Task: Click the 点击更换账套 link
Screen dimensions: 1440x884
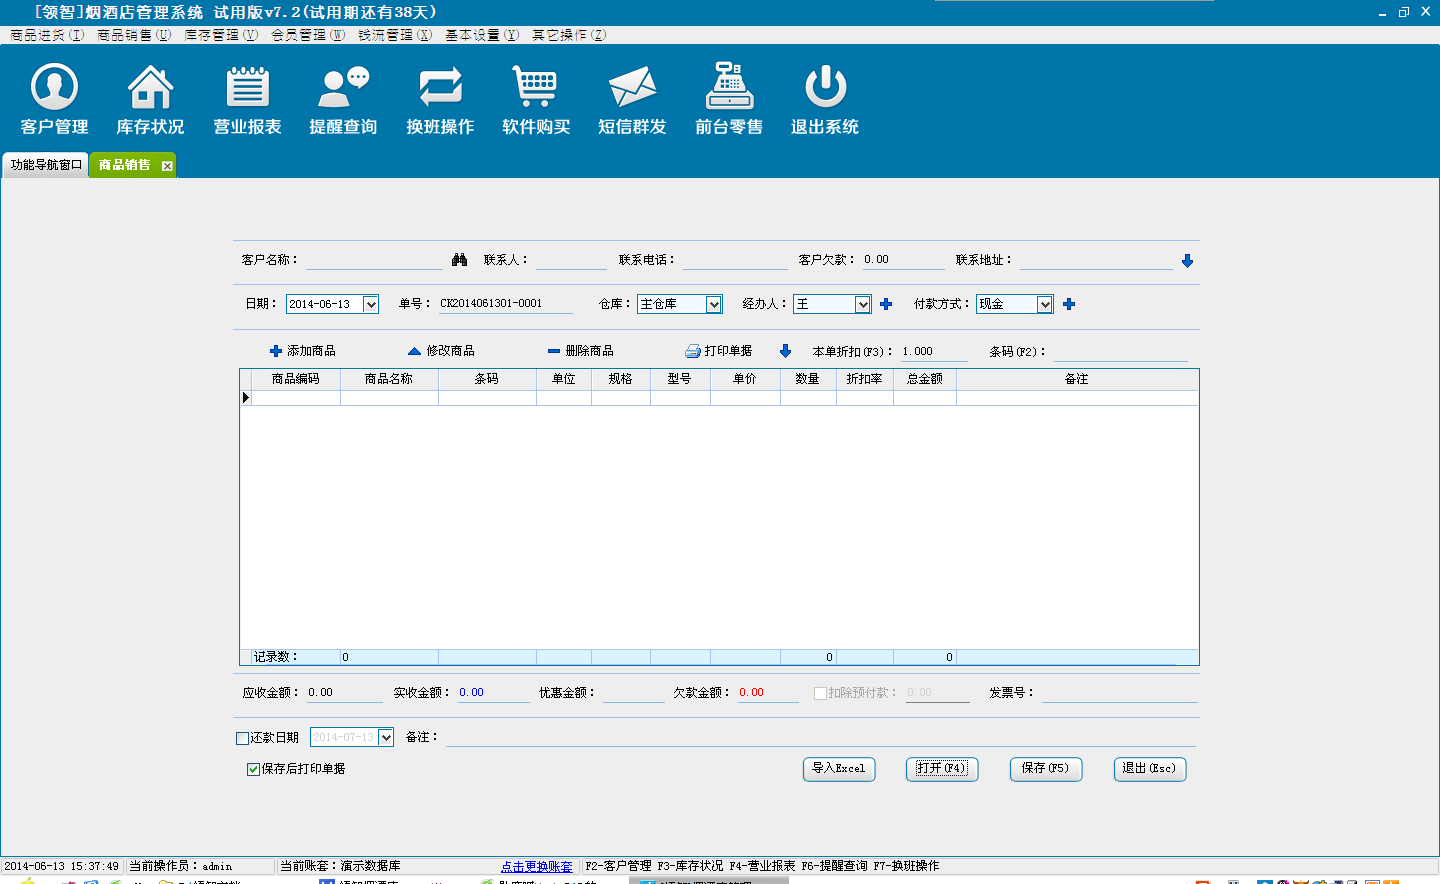Action: point(537,866)
